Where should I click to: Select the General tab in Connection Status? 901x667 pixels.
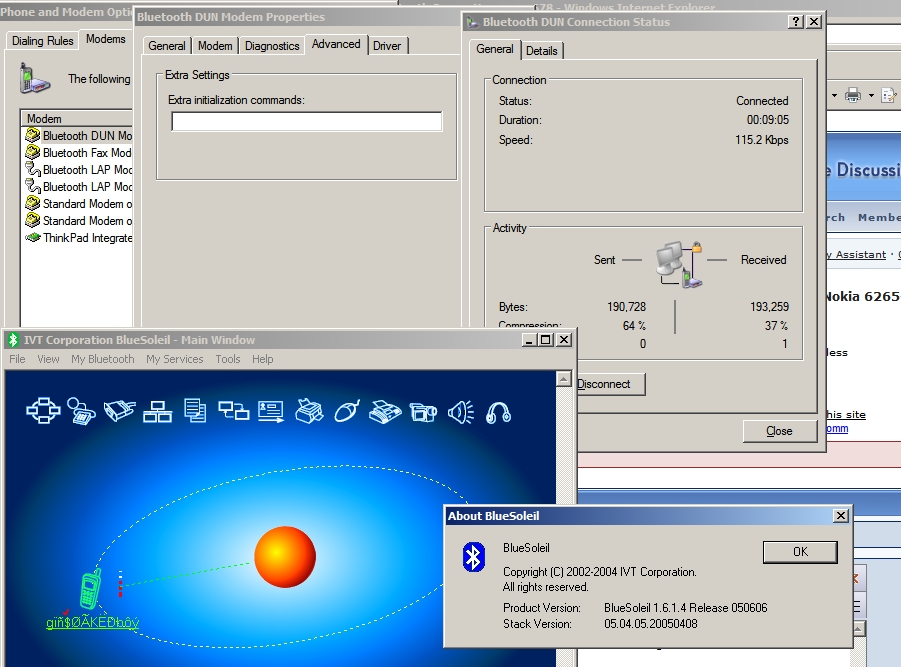tap(495, 49)
